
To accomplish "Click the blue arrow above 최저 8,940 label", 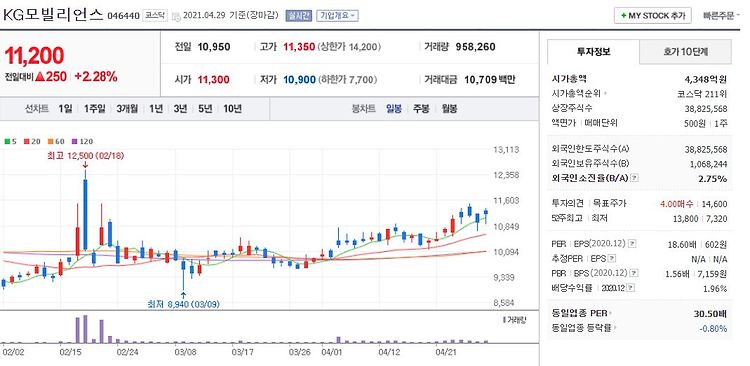I will (183, 295).
